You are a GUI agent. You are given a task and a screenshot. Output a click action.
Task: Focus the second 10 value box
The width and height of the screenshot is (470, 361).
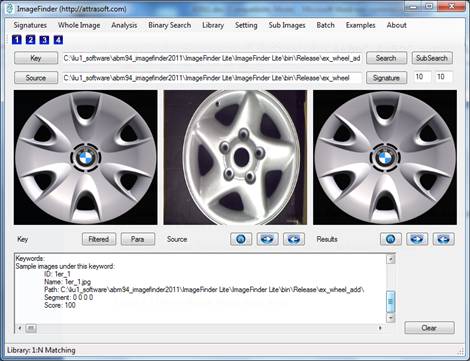click(x=444, y=77)
